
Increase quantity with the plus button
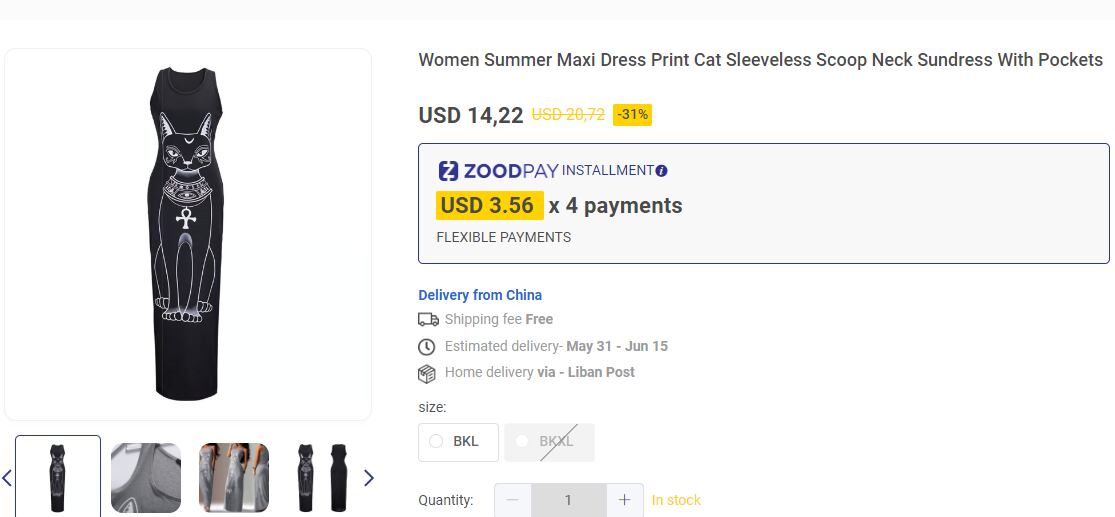click(x=624, y=500)
